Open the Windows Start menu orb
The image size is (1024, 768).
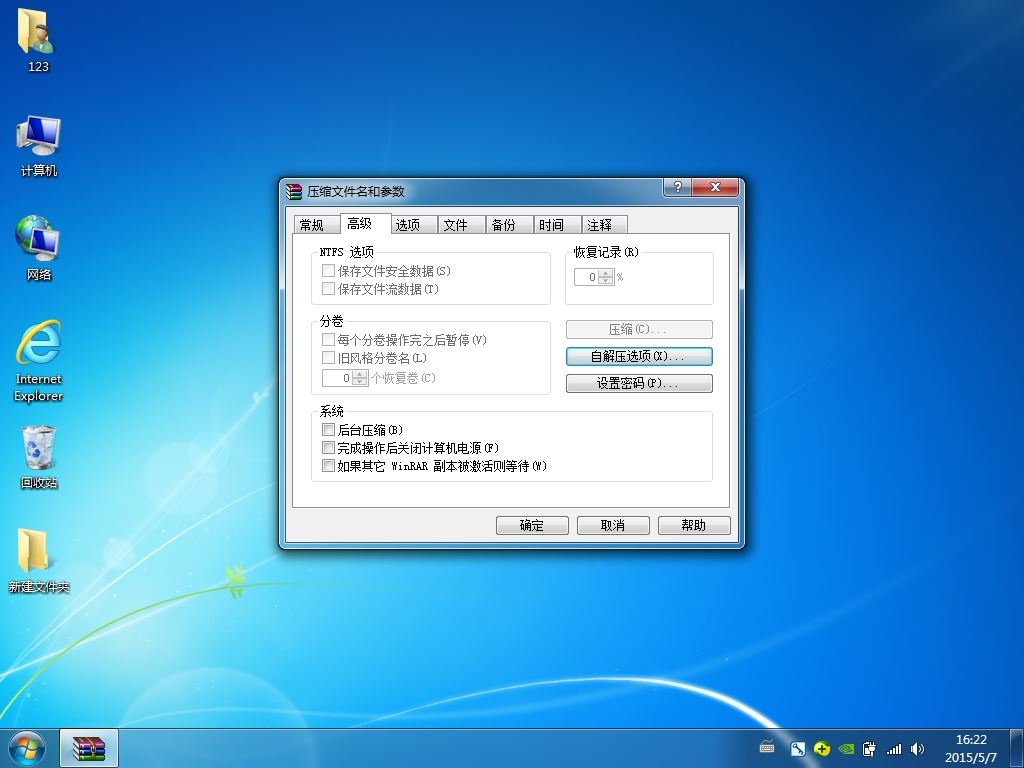pyautogui.click(x=27, y=748)
